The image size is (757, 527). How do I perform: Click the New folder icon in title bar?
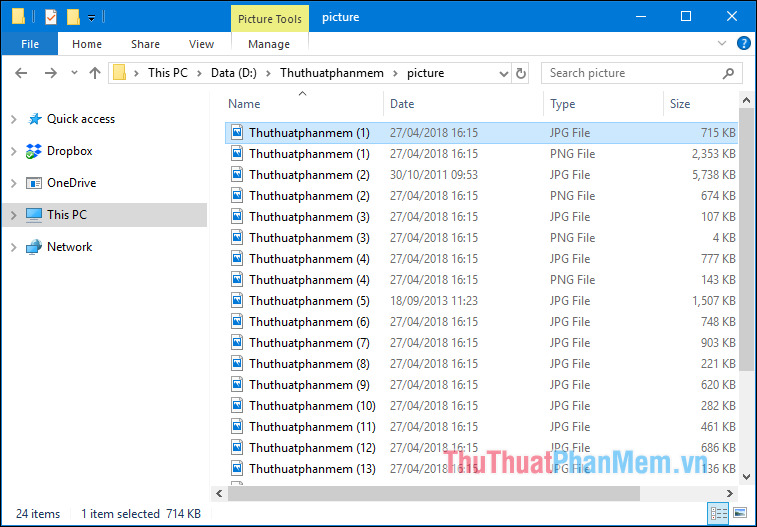73,17
